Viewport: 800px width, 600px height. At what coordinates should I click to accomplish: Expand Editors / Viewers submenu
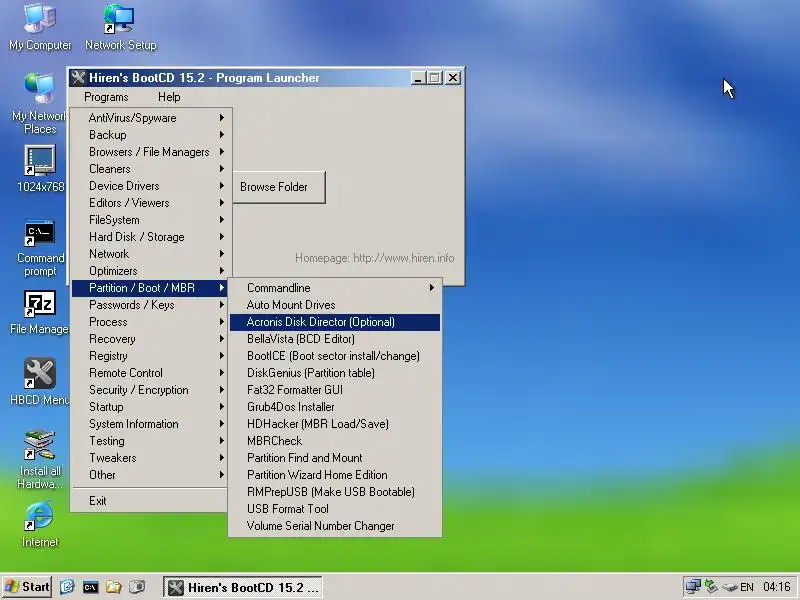149,203
